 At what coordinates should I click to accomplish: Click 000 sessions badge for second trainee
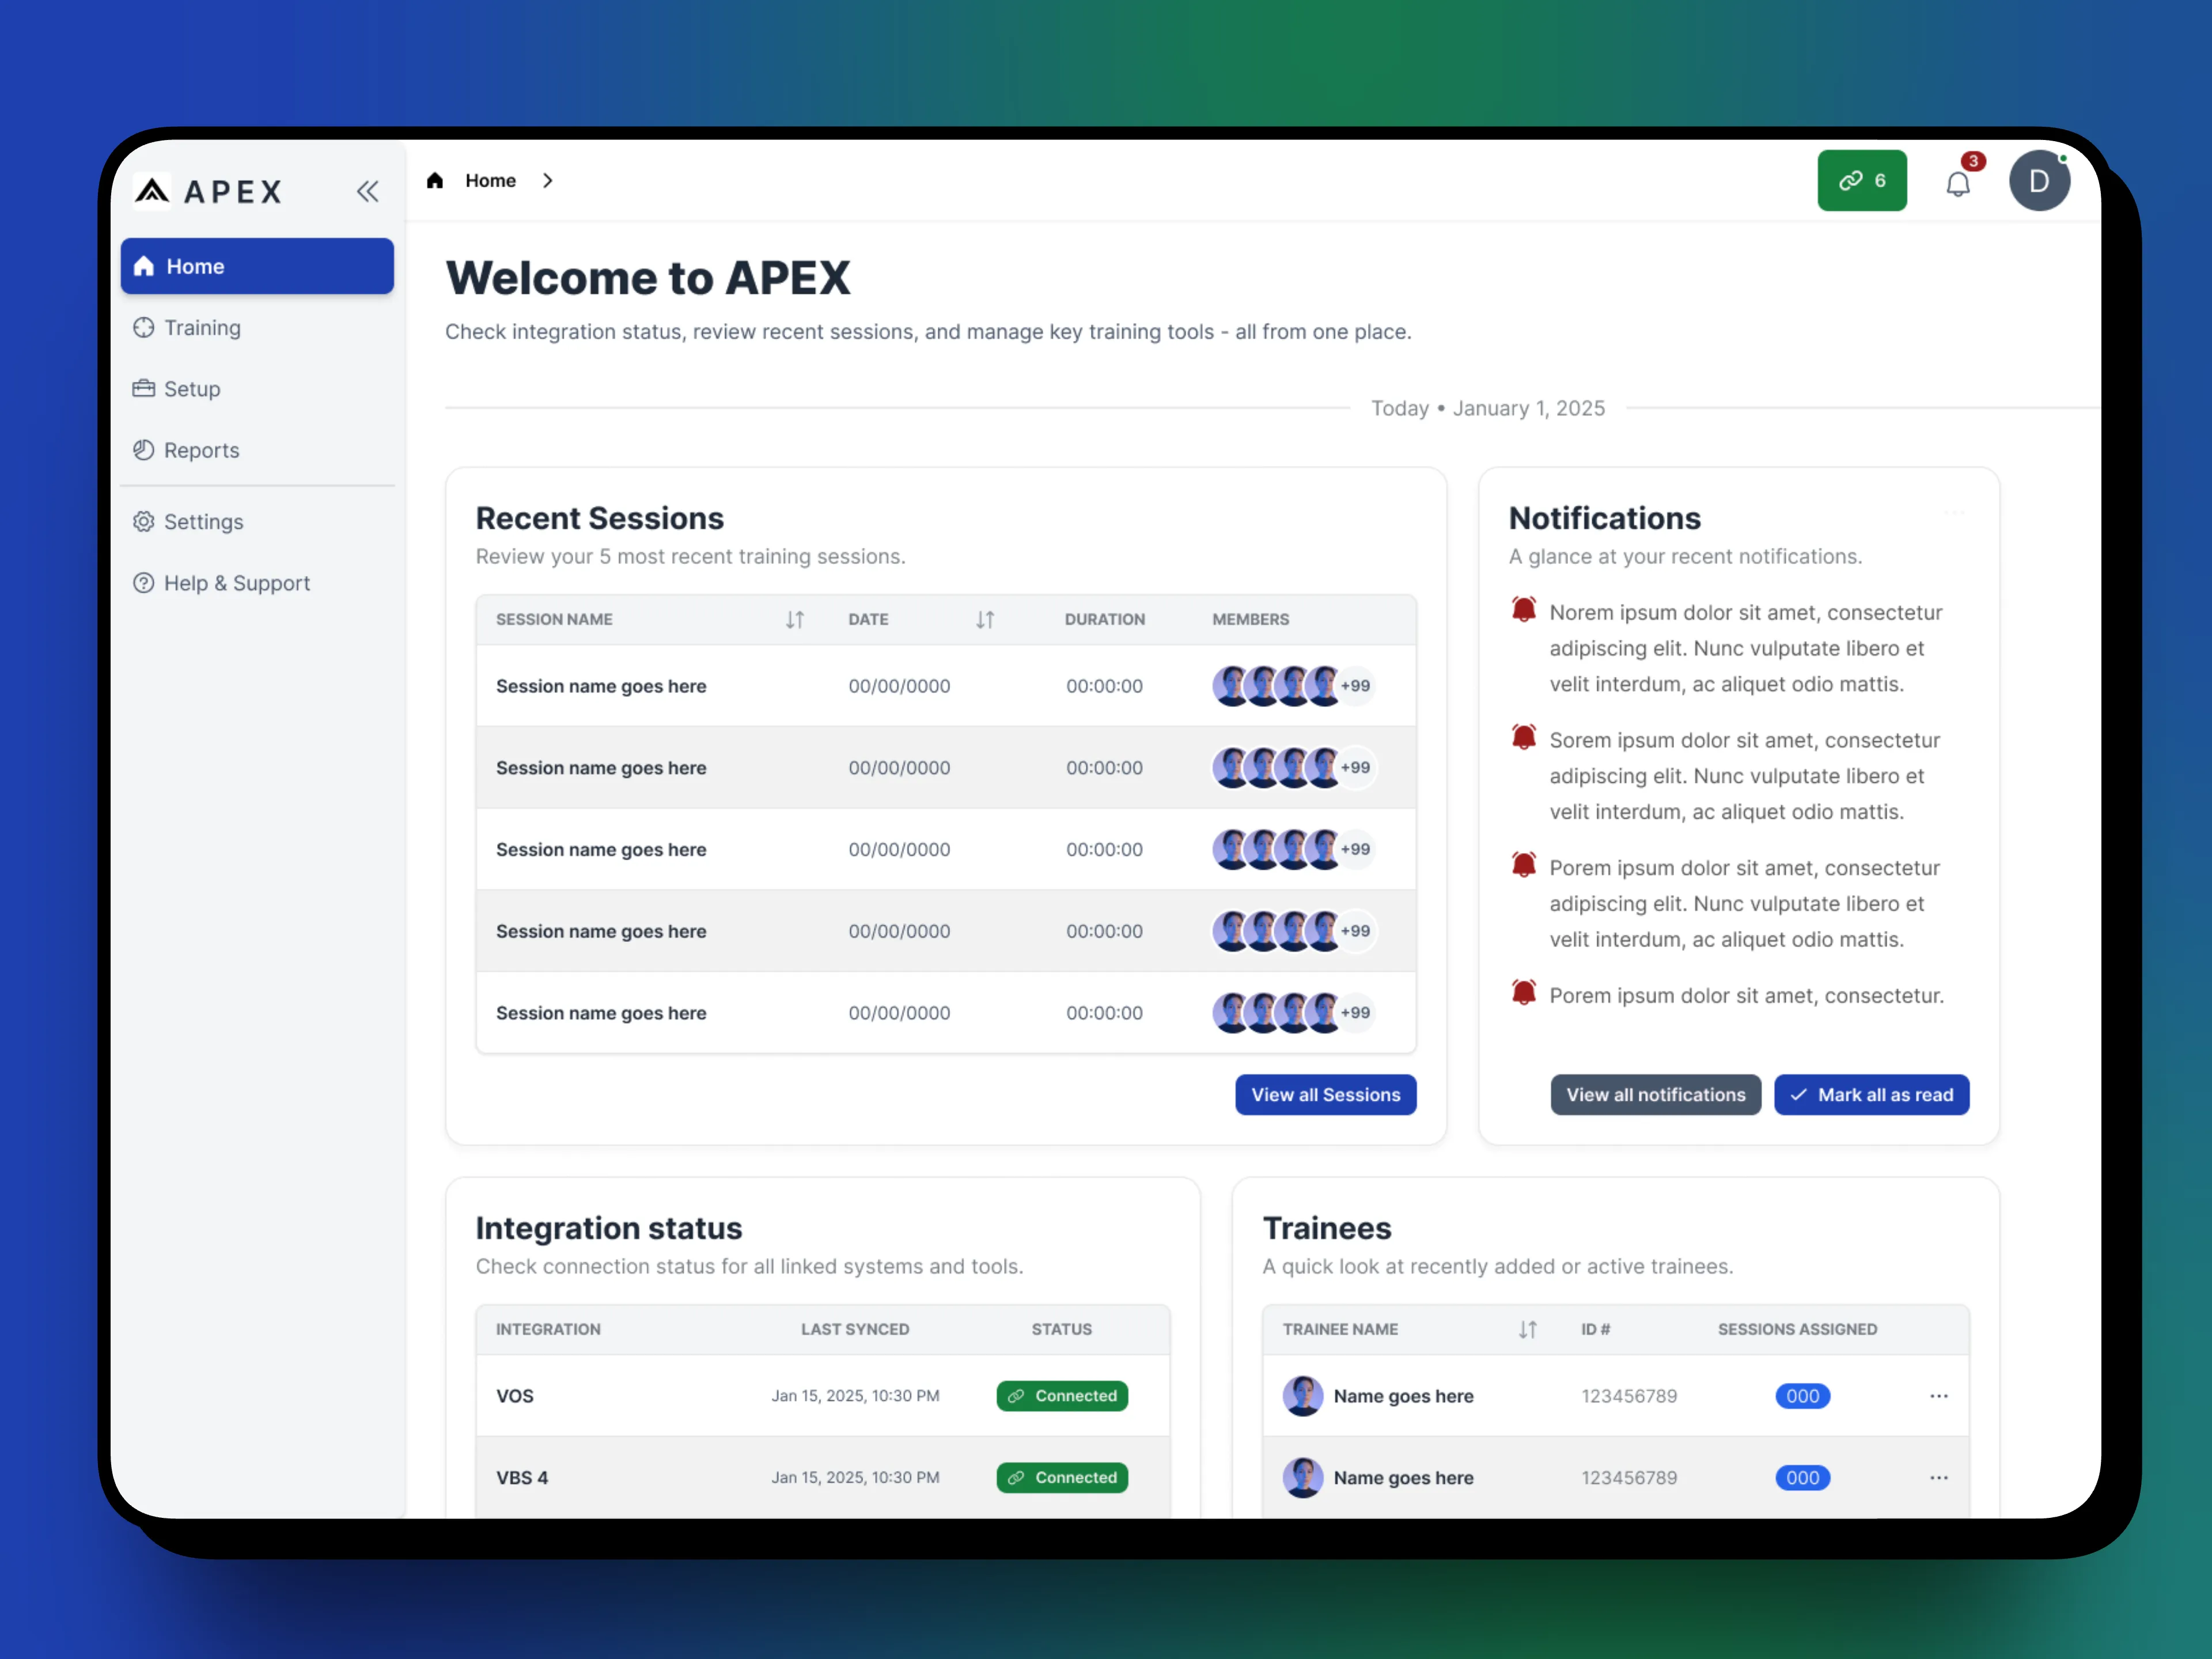pyautogui.click(x=1803, y=1479)
